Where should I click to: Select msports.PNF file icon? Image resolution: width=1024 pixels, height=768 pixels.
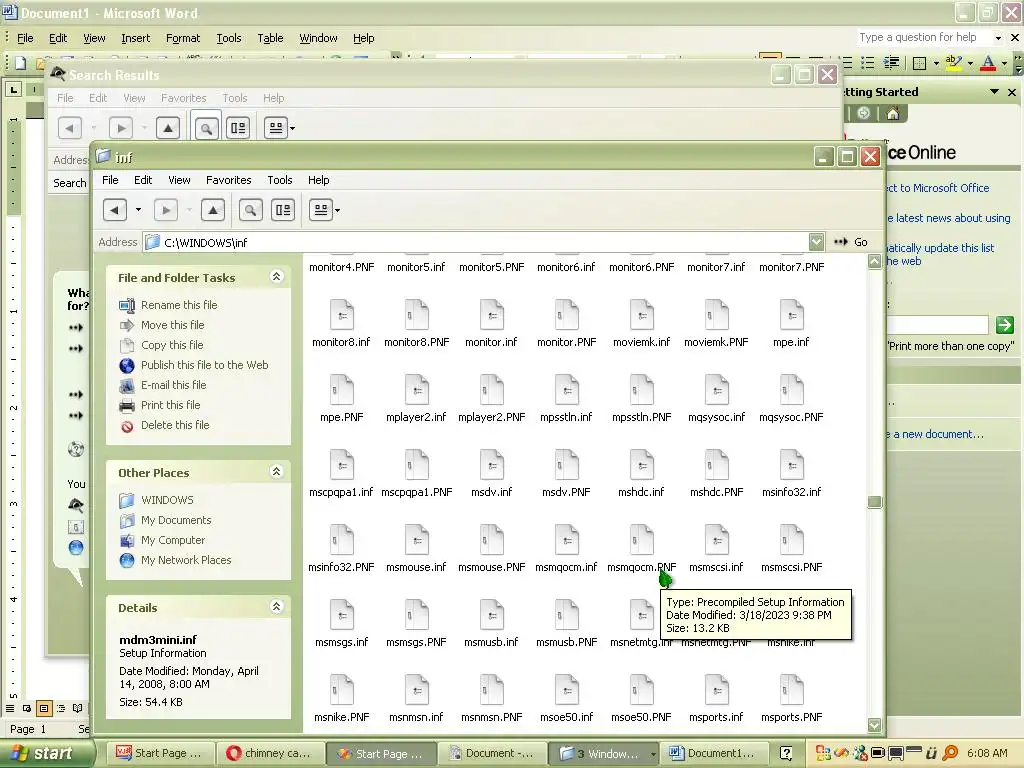pos(792,691)
